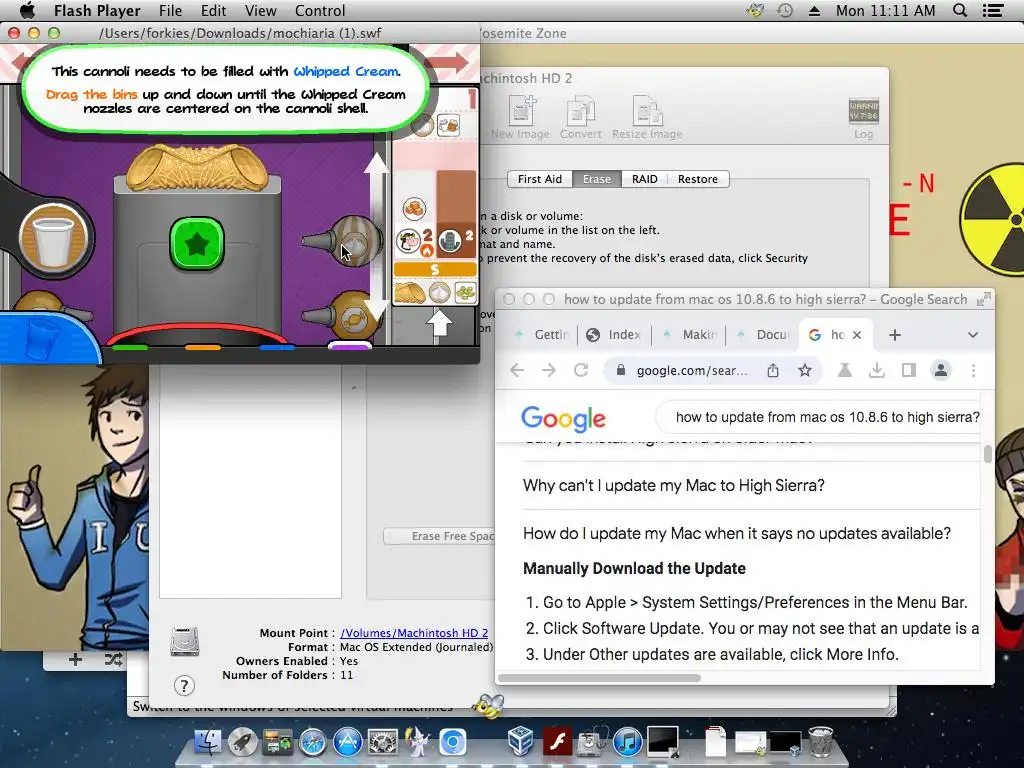Screen dimensions: 1024x768
Task: Open the Chrome three-dot menu
Action: coord(973,370)
